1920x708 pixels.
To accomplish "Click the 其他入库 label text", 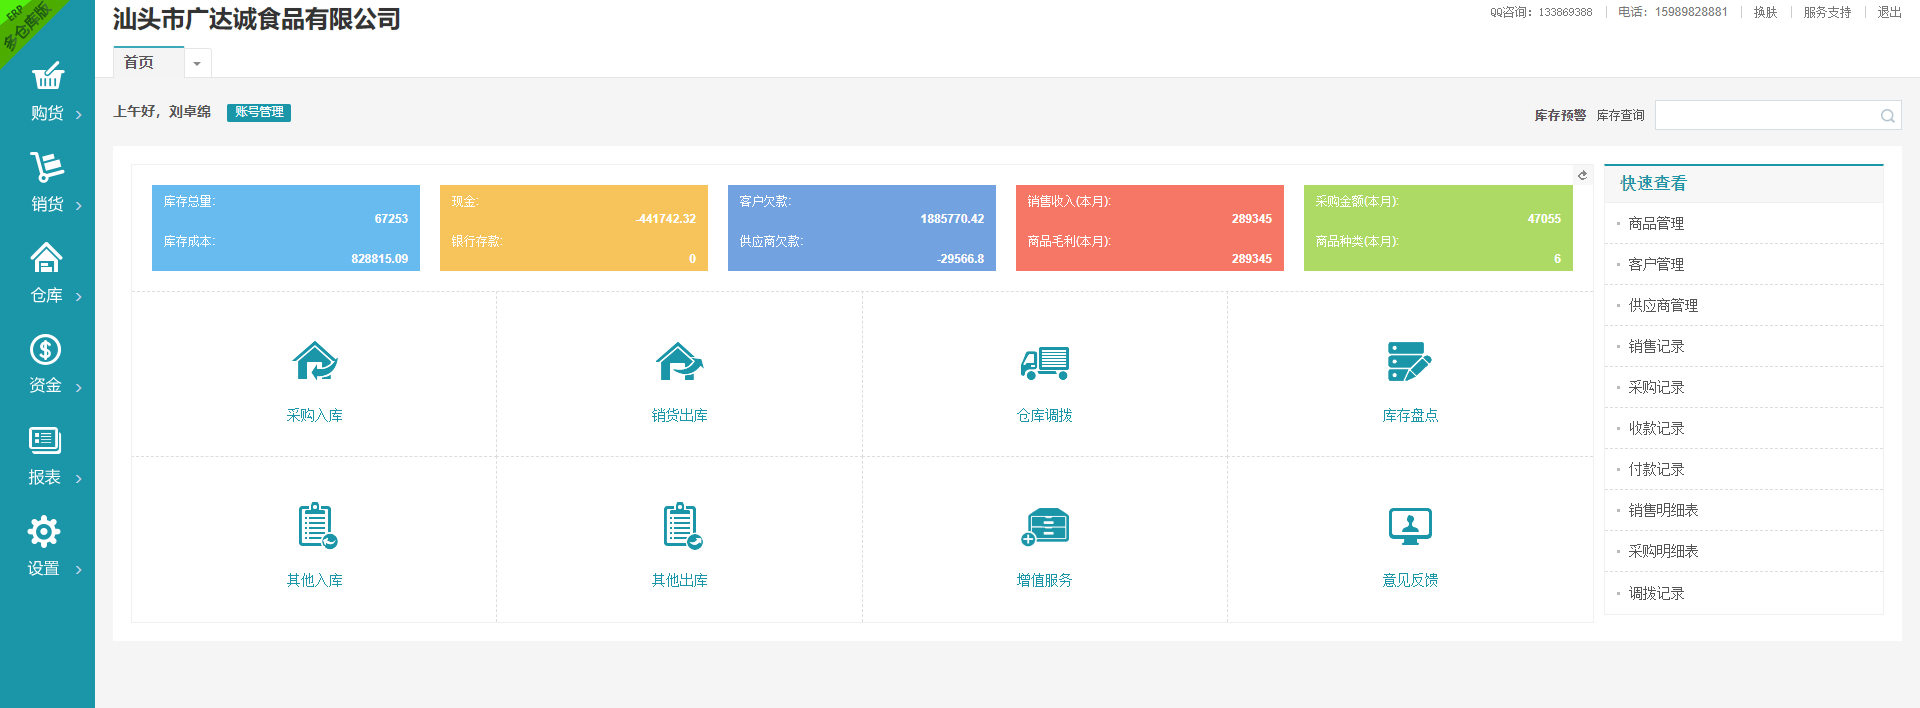I will (x=314, y=581).
